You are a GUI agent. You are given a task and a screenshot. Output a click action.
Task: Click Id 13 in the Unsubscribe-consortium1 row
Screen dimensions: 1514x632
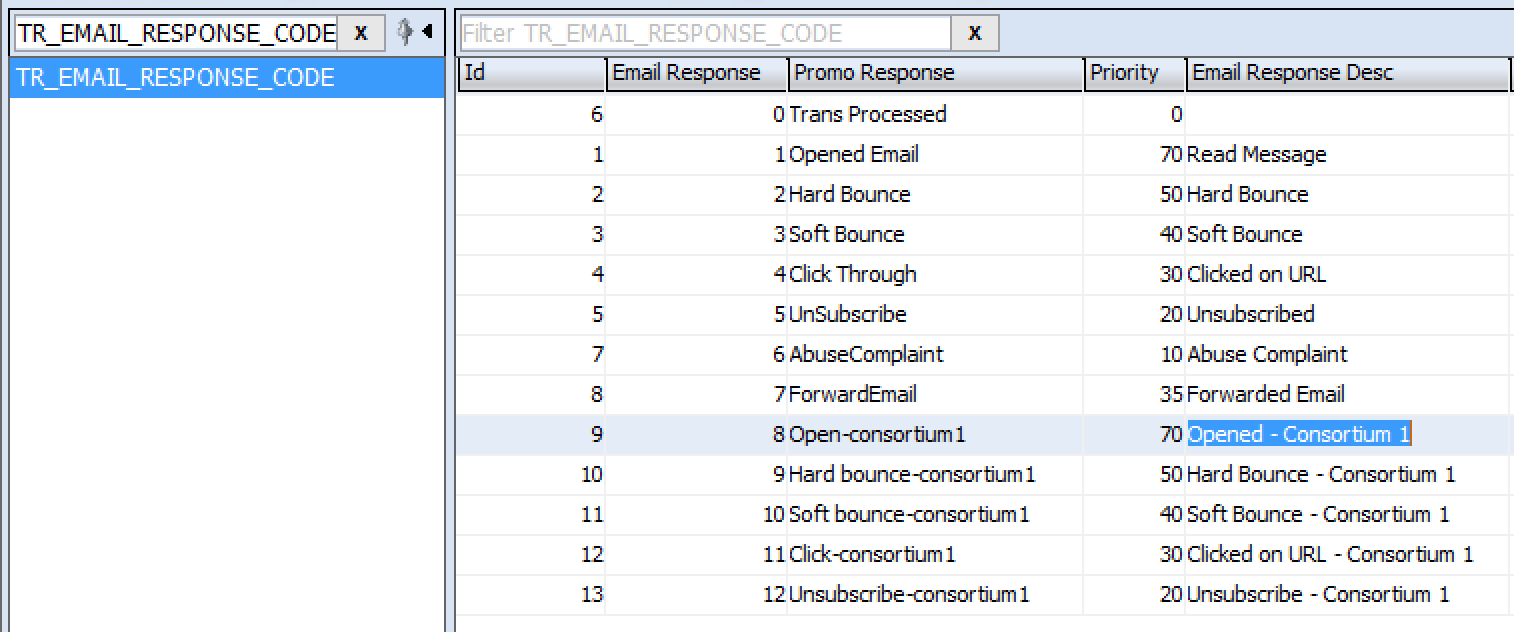pyautogui.click(x=531, y=595)
